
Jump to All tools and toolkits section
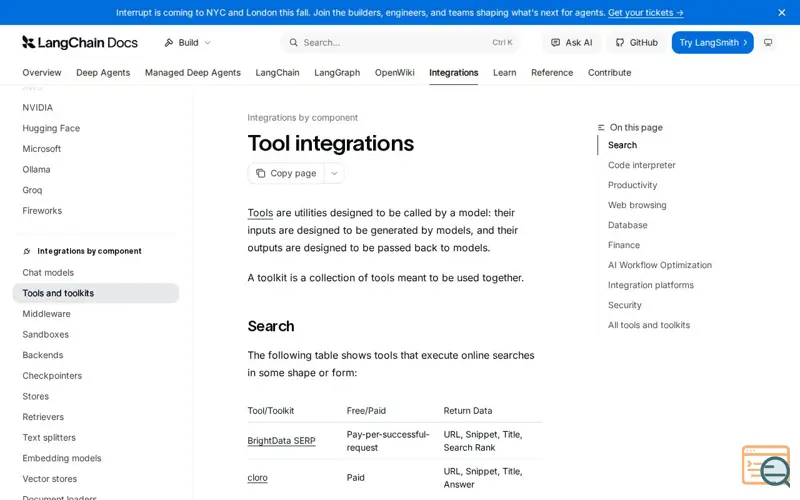tap(649, 325)
